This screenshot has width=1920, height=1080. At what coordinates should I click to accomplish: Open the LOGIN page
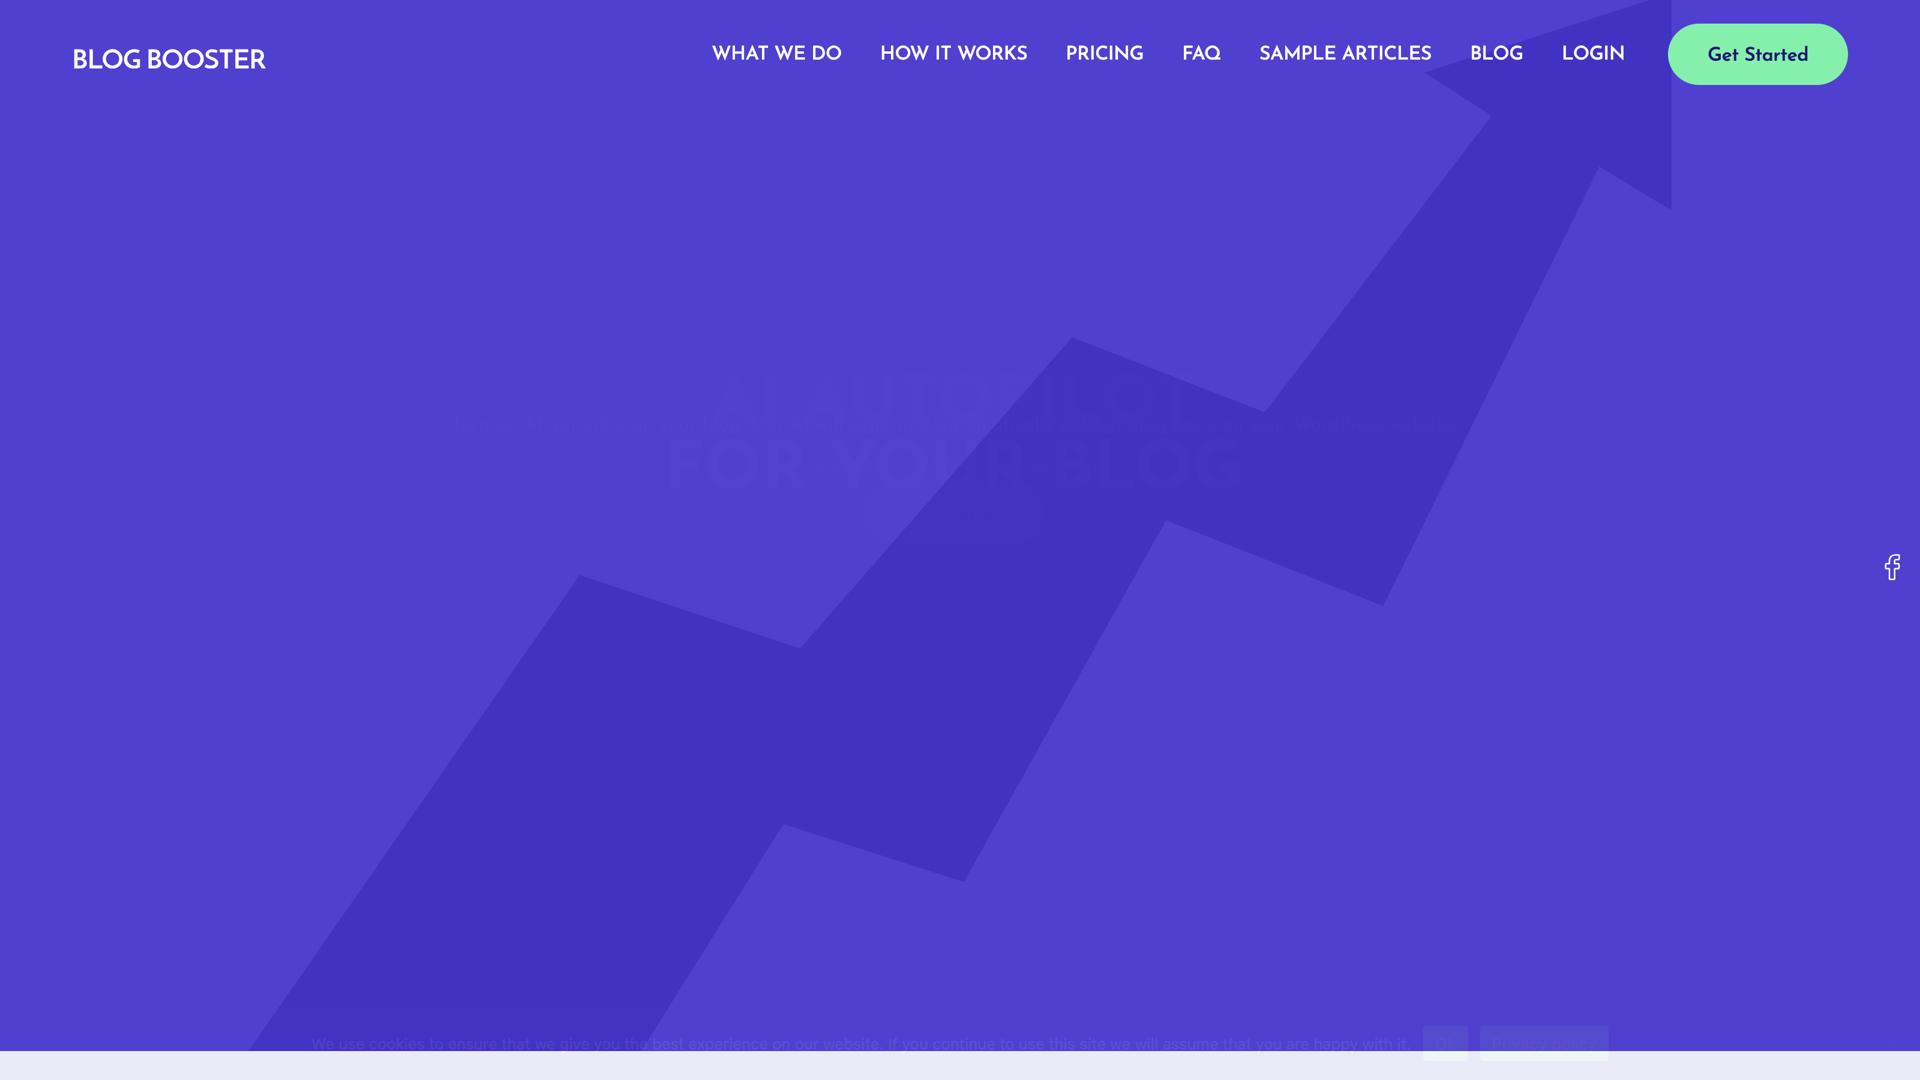(1592, 54)
